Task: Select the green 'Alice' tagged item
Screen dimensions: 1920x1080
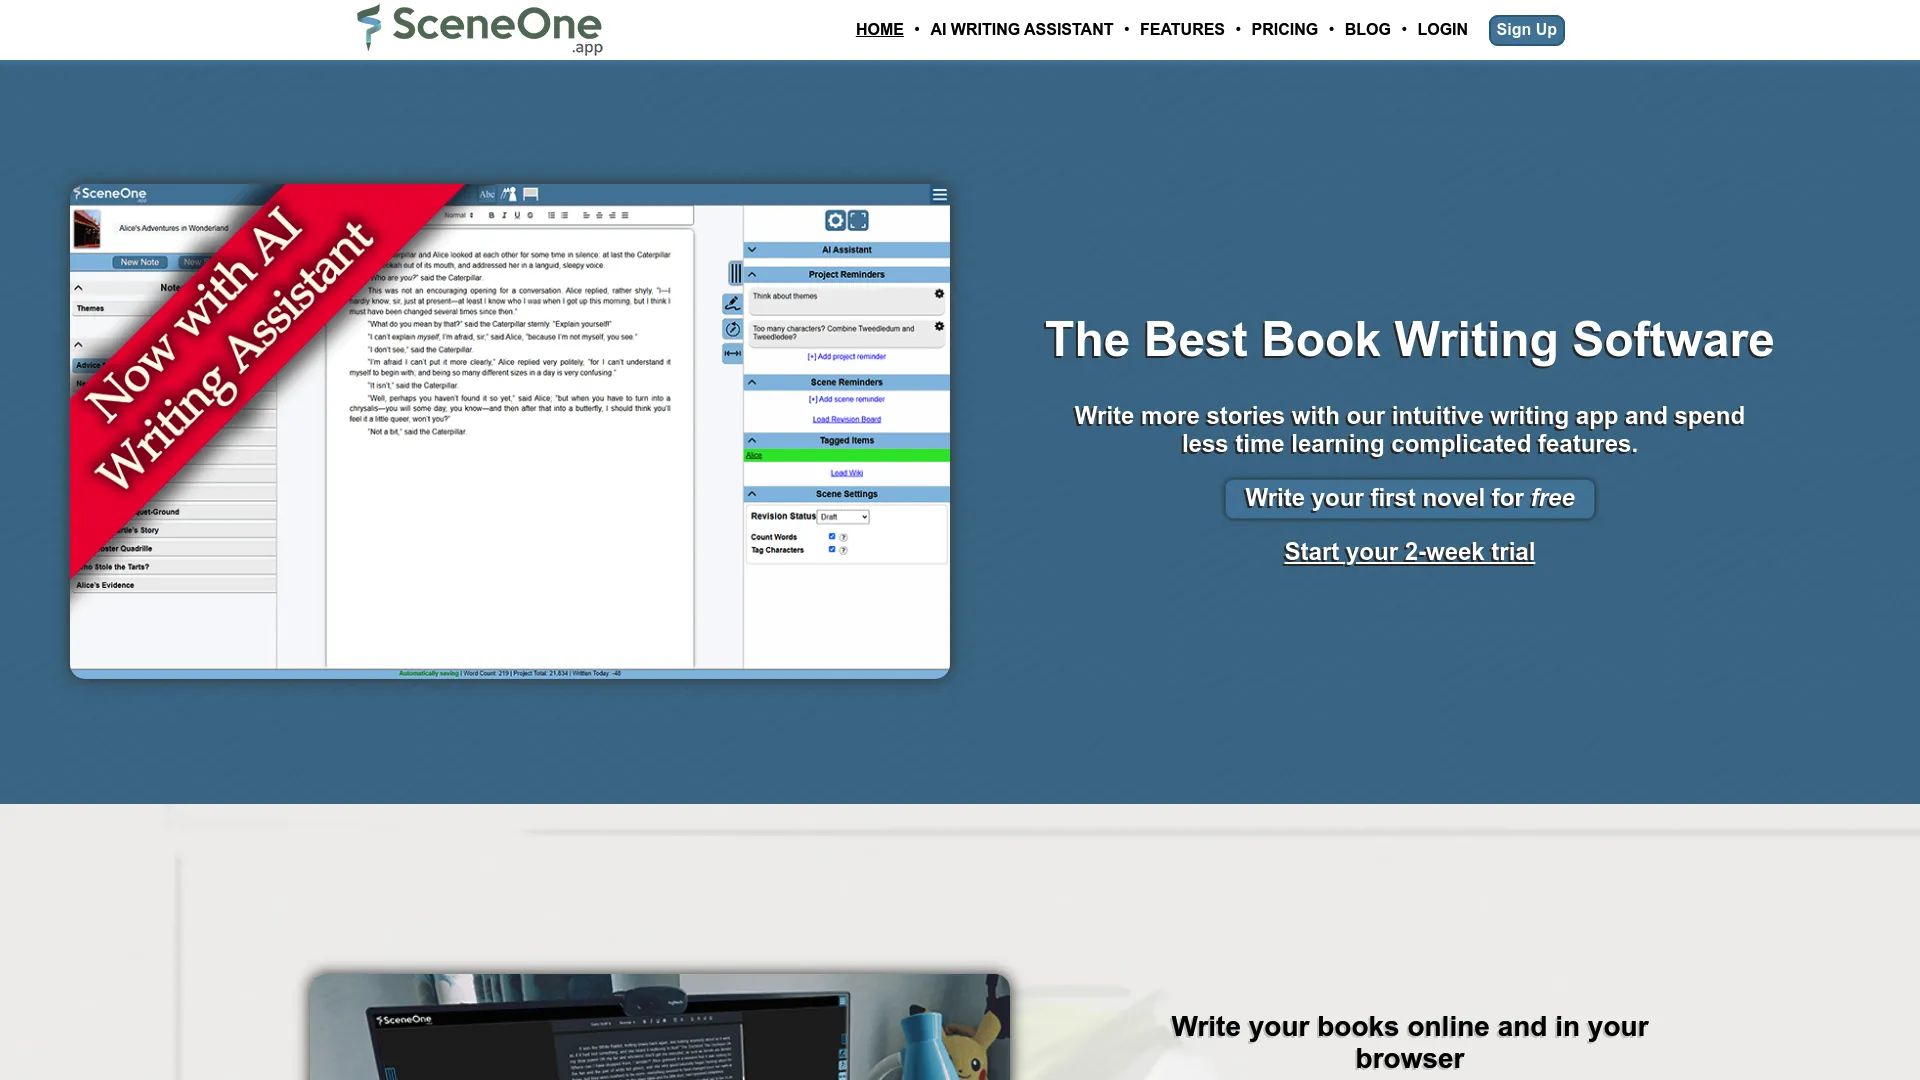Action: coord(755,455)
